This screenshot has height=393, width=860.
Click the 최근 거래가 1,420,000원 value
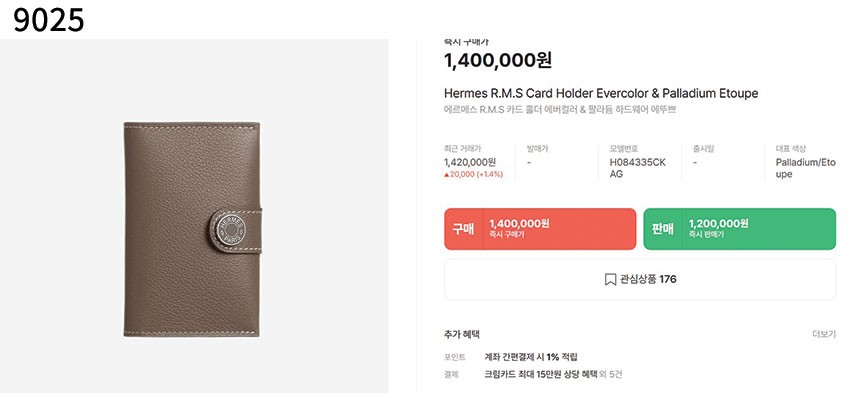click(x=470, y=162)
